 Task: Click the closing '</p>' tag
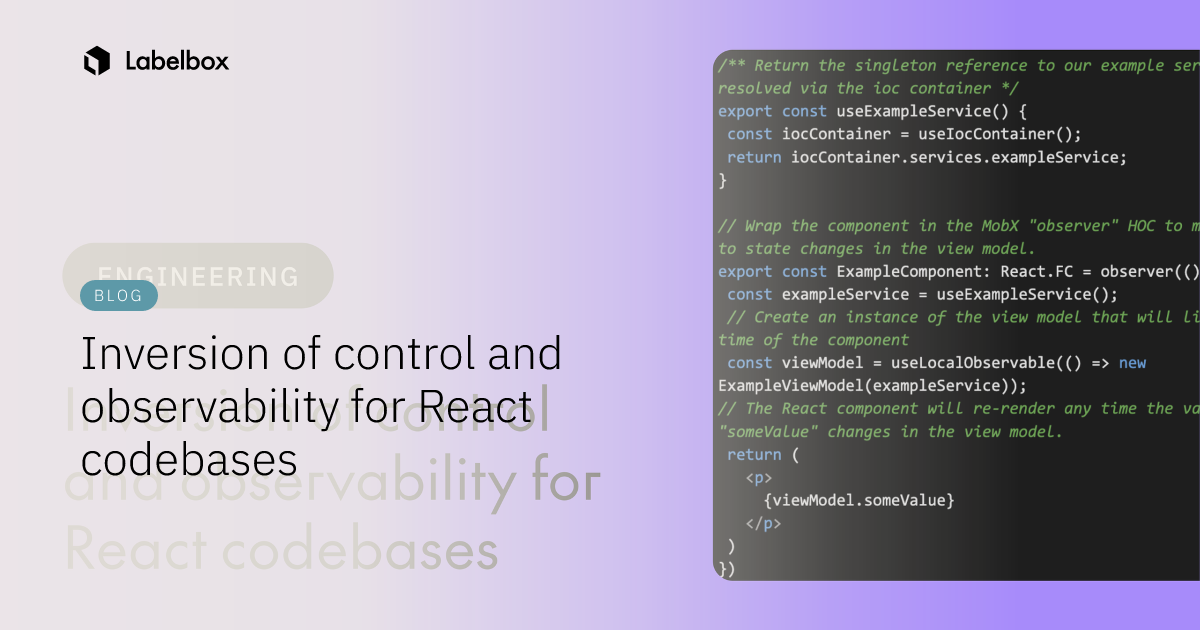763,523
